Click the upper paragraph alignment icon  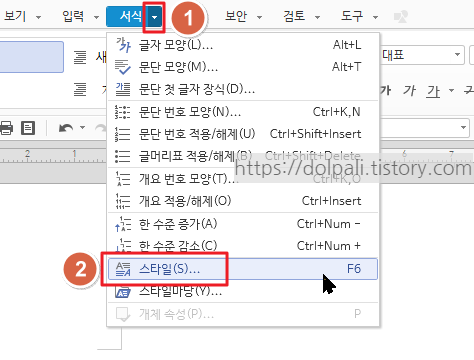click(x=80, y=57)
